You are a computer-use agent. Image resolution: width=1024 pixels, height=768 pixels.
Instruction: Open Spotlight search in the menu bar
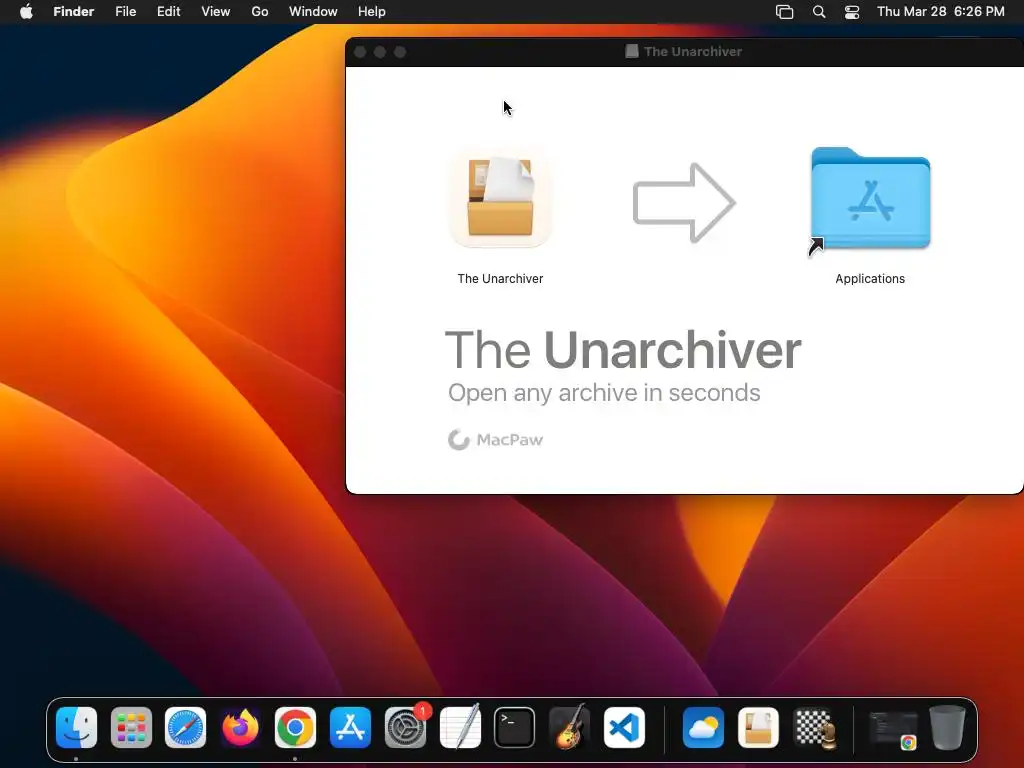click(x=819, y=12)
